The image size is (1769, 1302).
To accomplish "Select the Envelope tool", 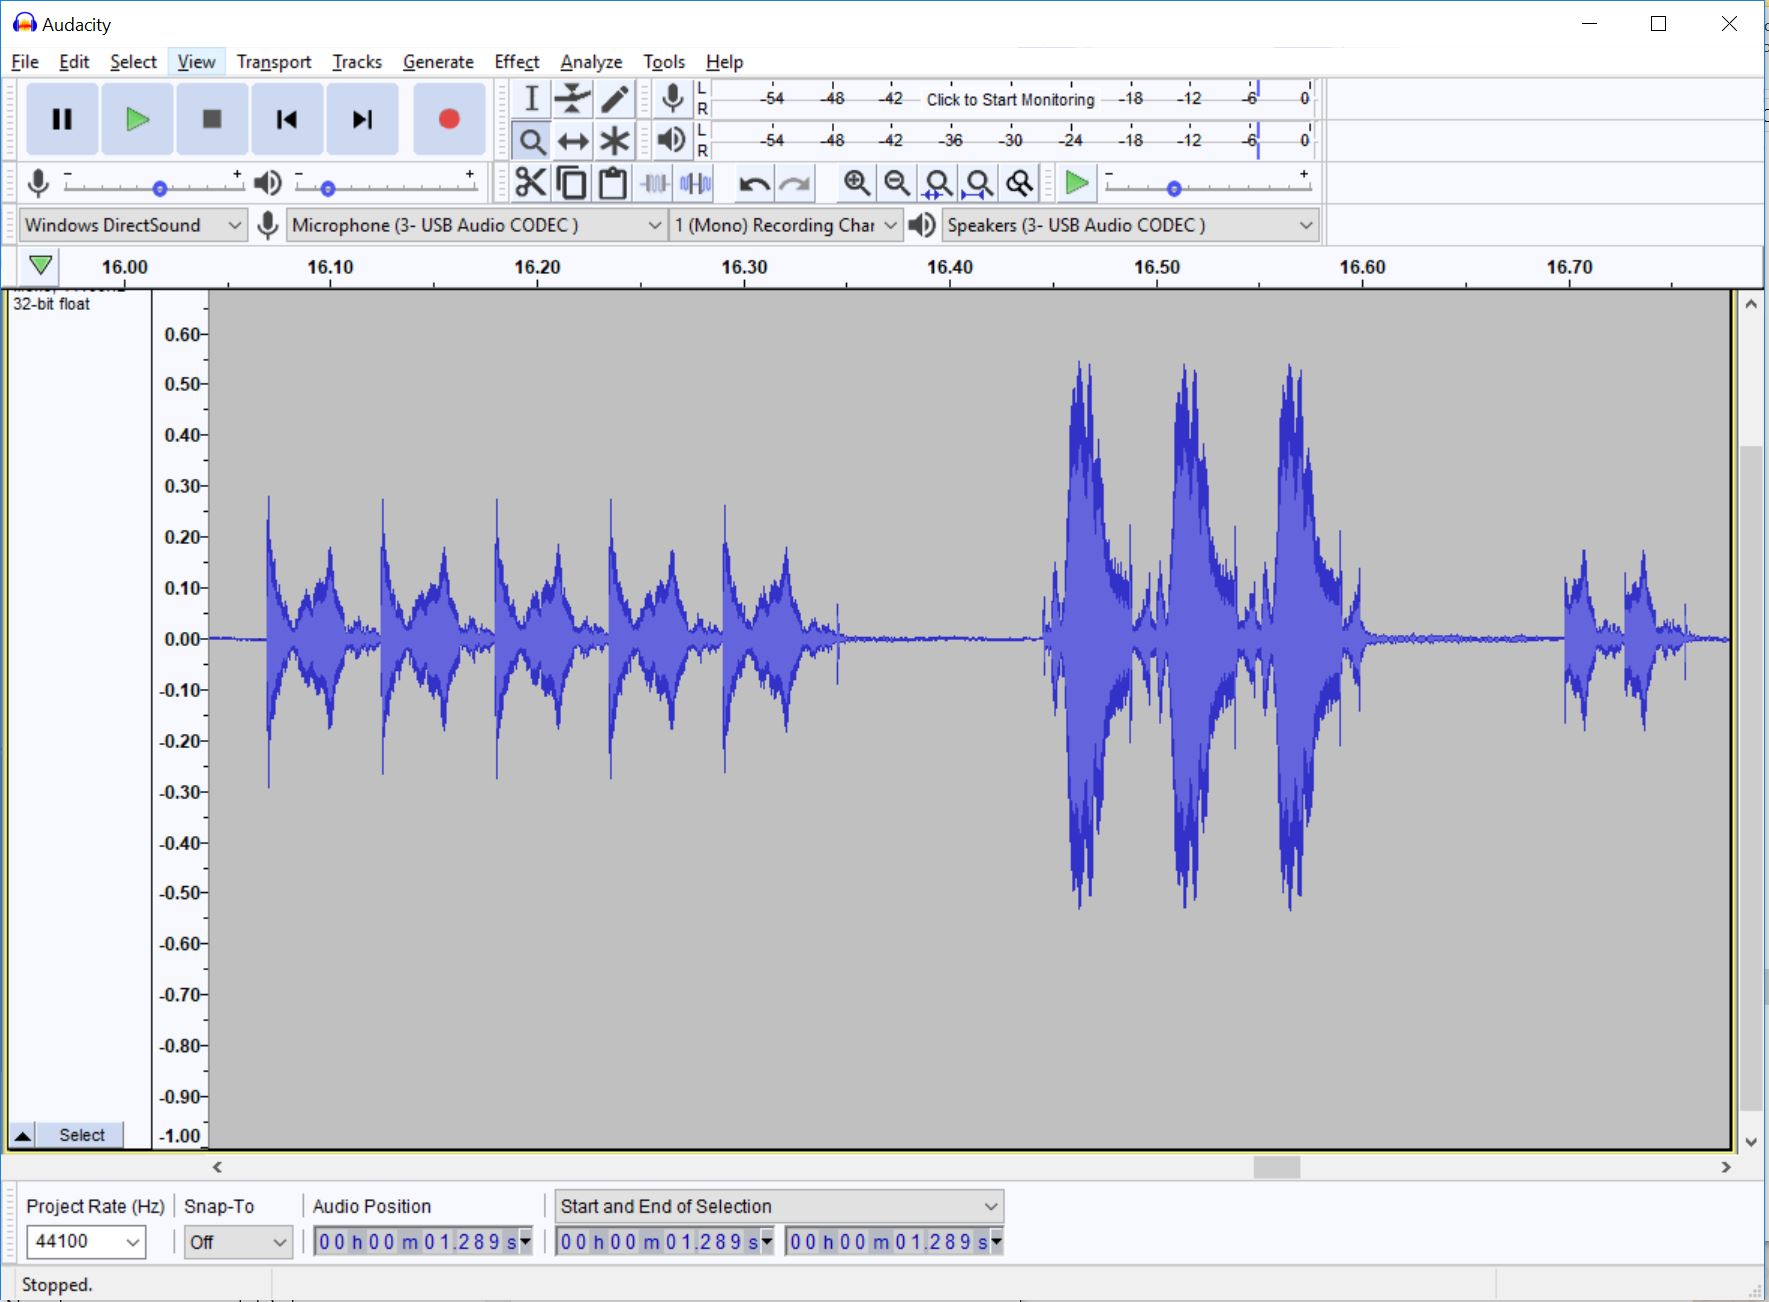I will tap(573, 99).
